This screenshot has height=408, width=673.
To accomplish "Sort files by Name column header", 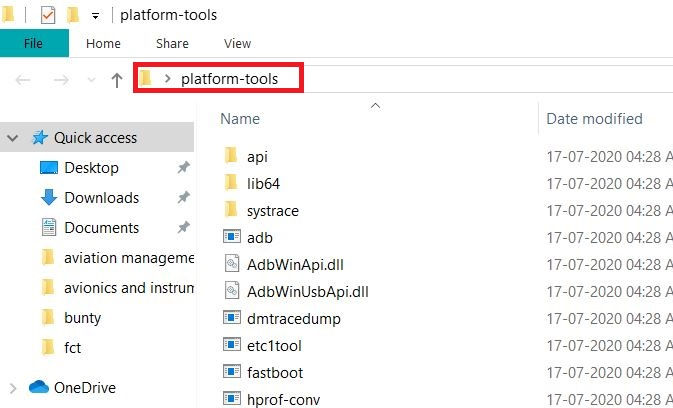I will click(x=240, y=118).
